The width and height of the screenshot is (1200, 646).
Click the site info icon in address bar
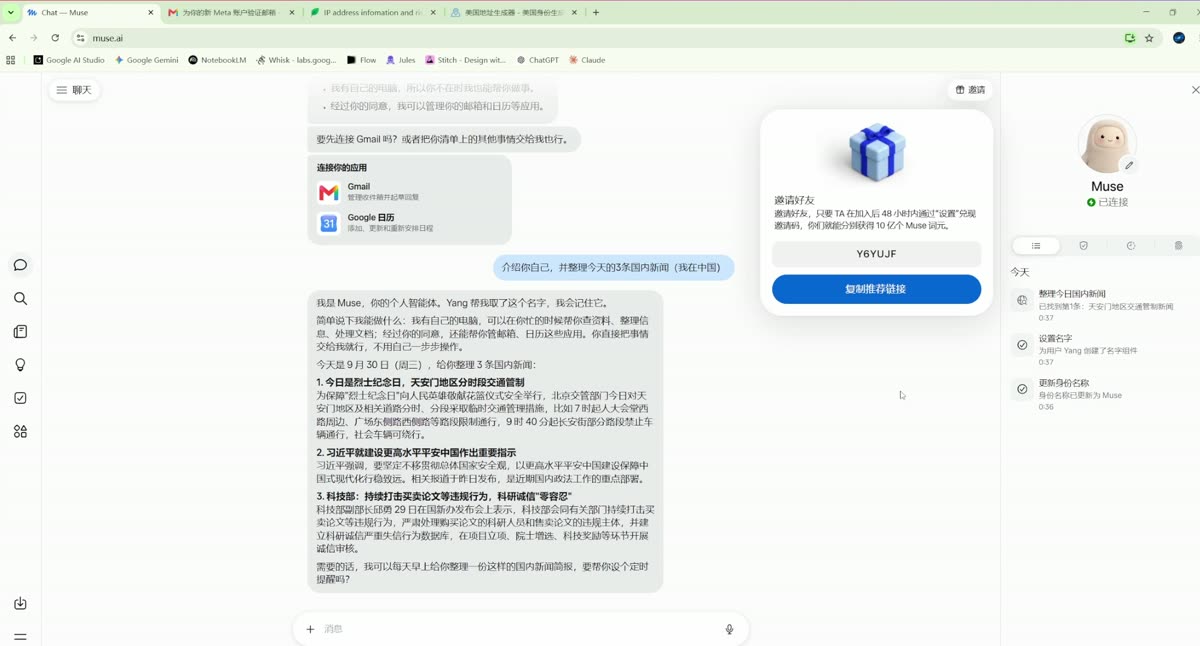coord(82,38)
